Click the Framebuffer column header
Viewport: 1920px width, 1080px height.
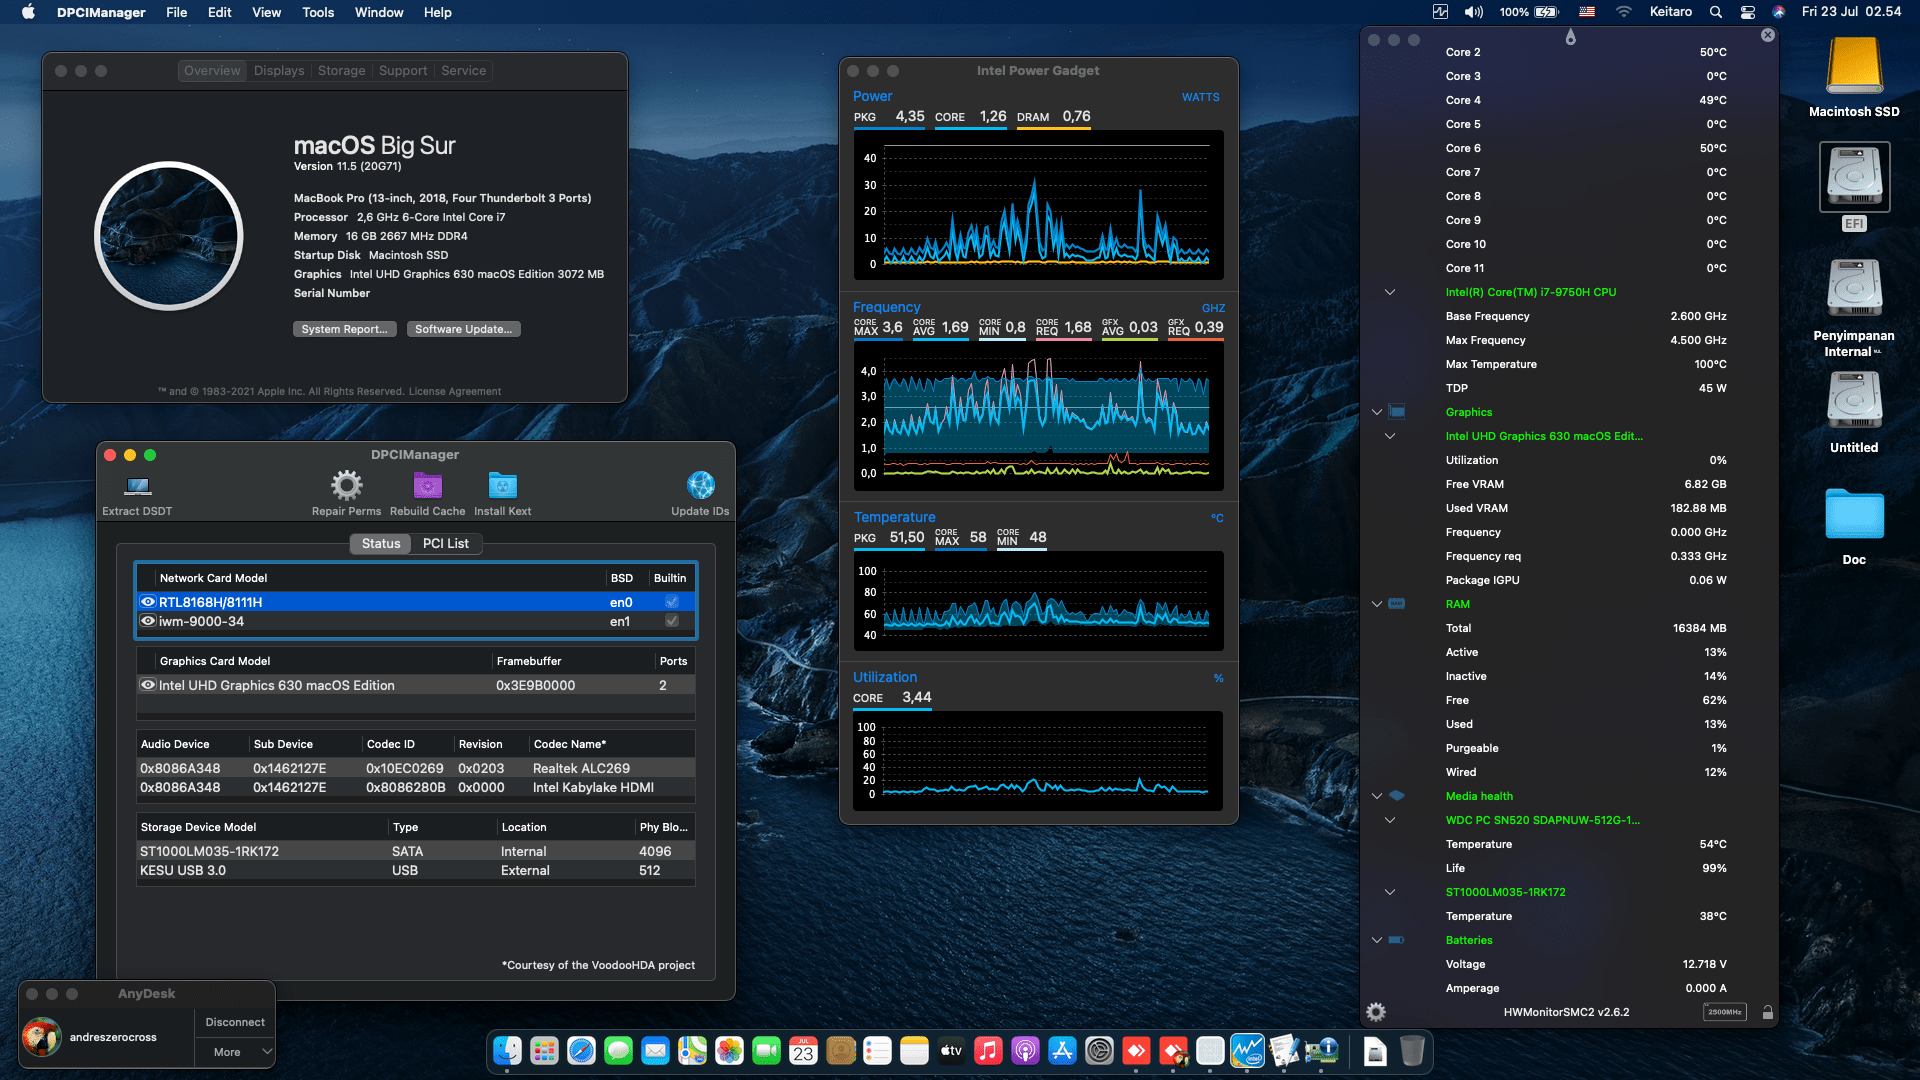529,661
